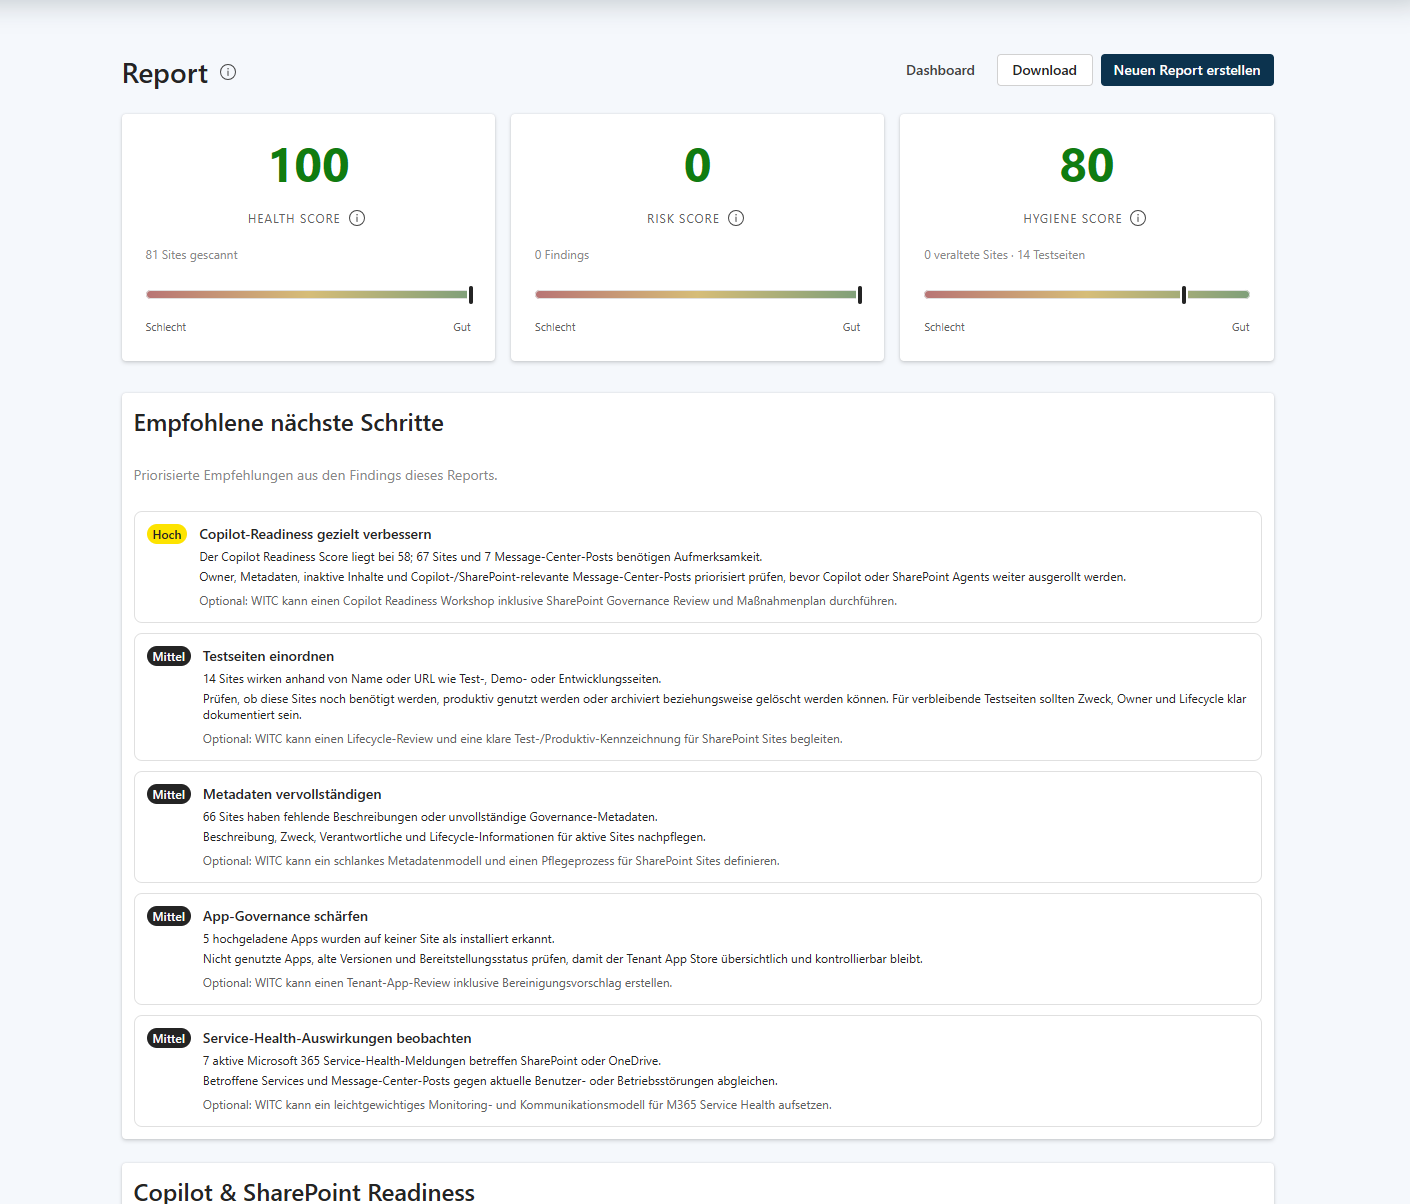Click the M365 Service Health monitoring optional note
The width and height of the screenshot is (1410, 1204).
click(x=517, y=1105)
